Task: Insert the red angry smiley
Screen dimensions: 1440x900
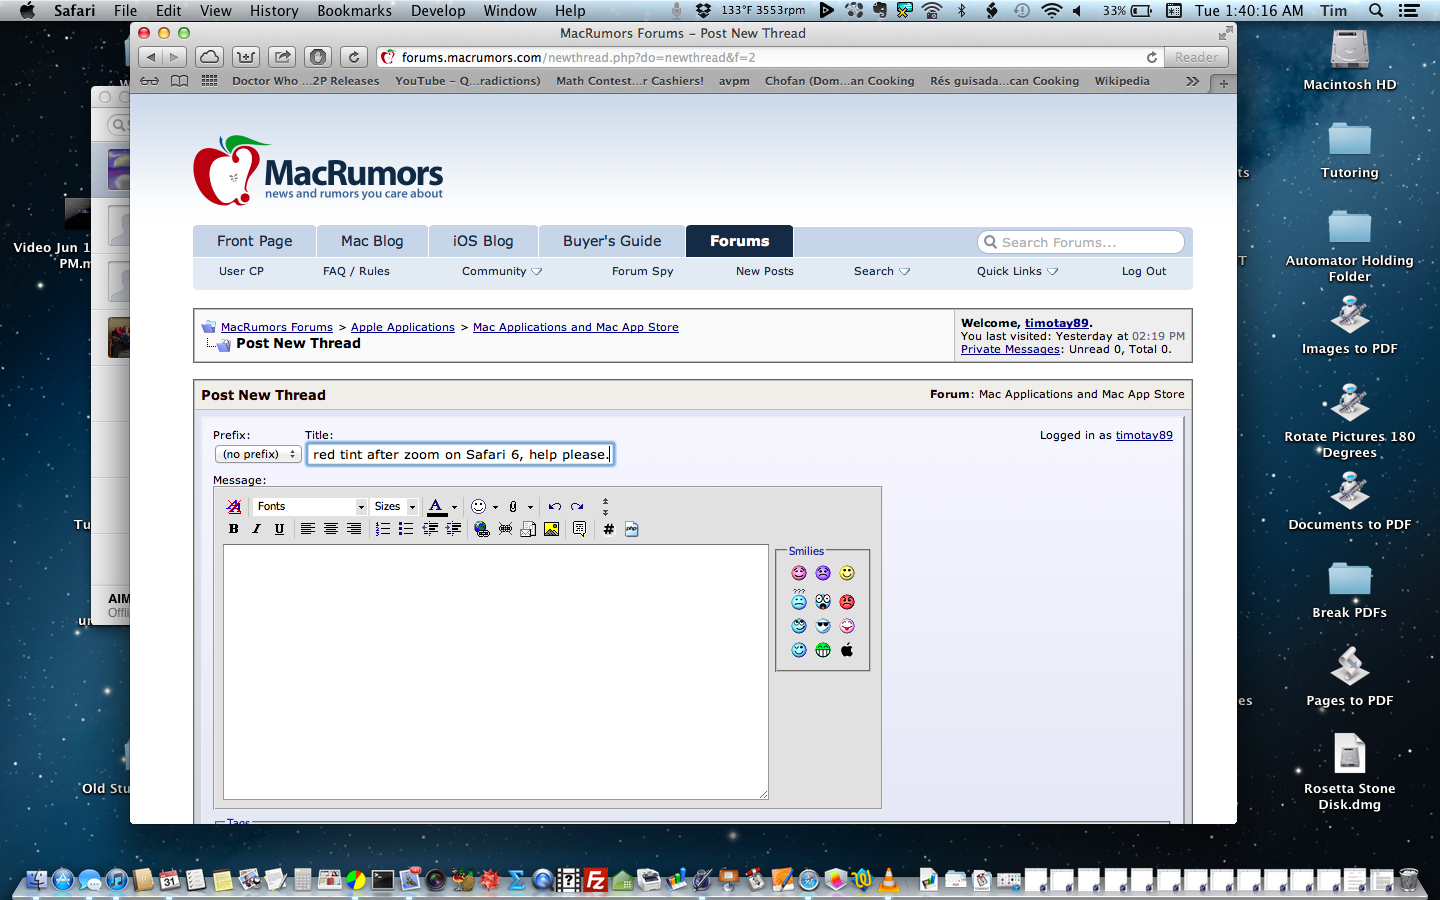Action: pyautogui.click(x=847, y=602)
